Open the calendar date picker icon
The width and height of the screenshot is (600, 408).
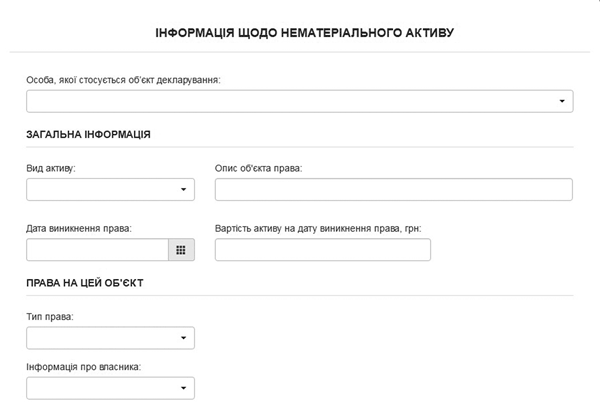click(x=181, y=250)
